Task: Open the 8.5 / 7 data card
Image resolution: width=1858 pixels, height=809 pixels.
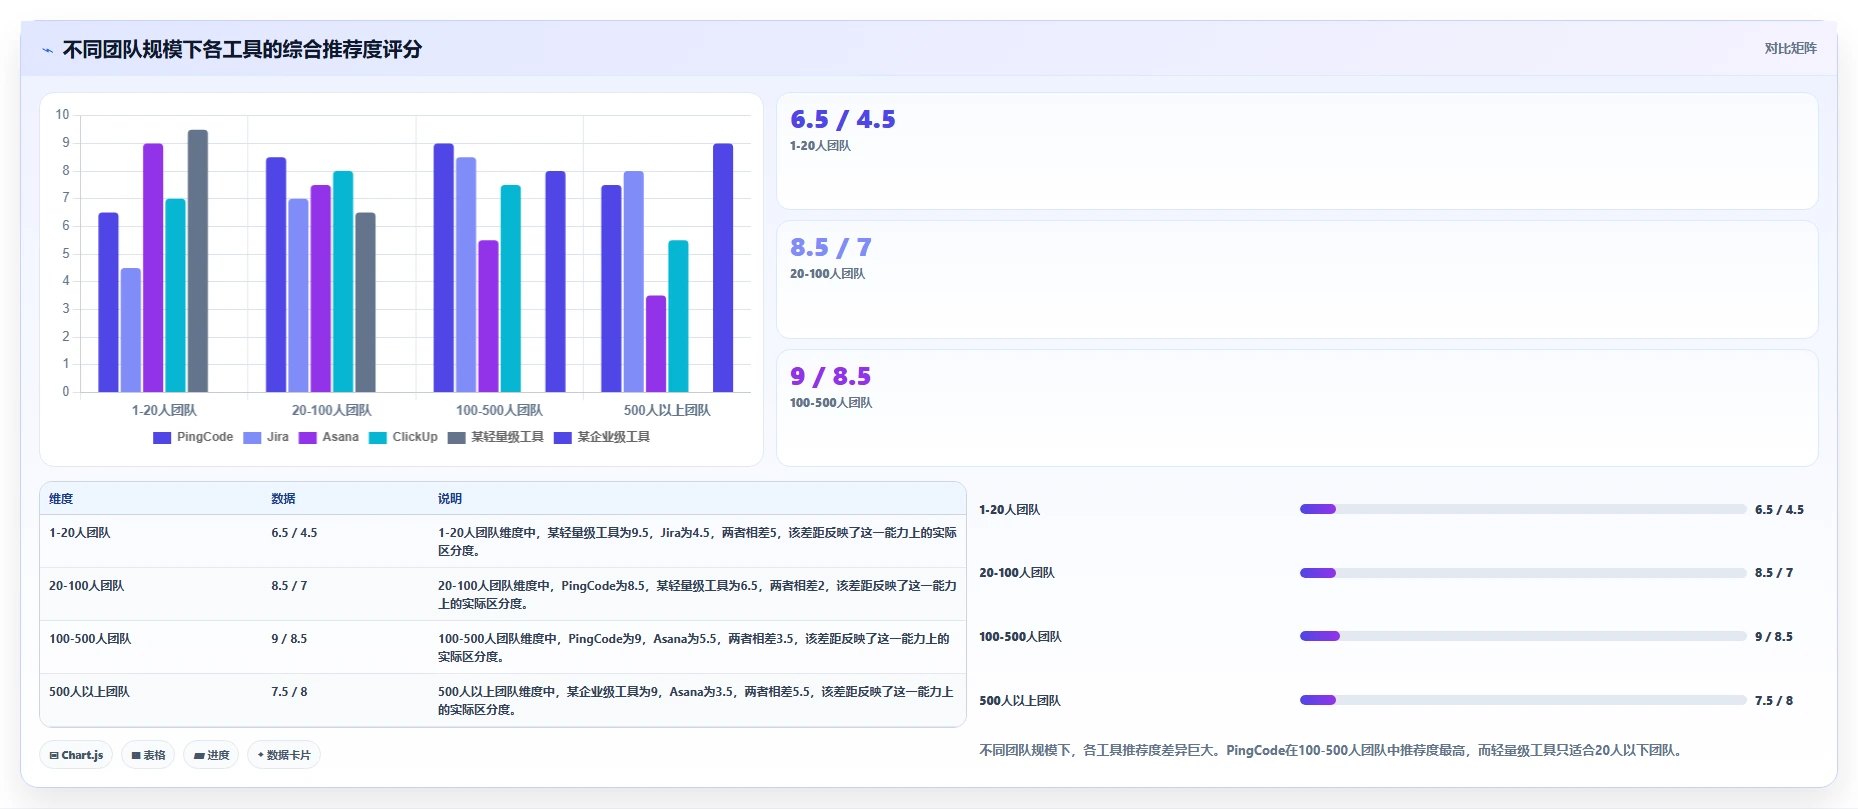Action: 1297,279
